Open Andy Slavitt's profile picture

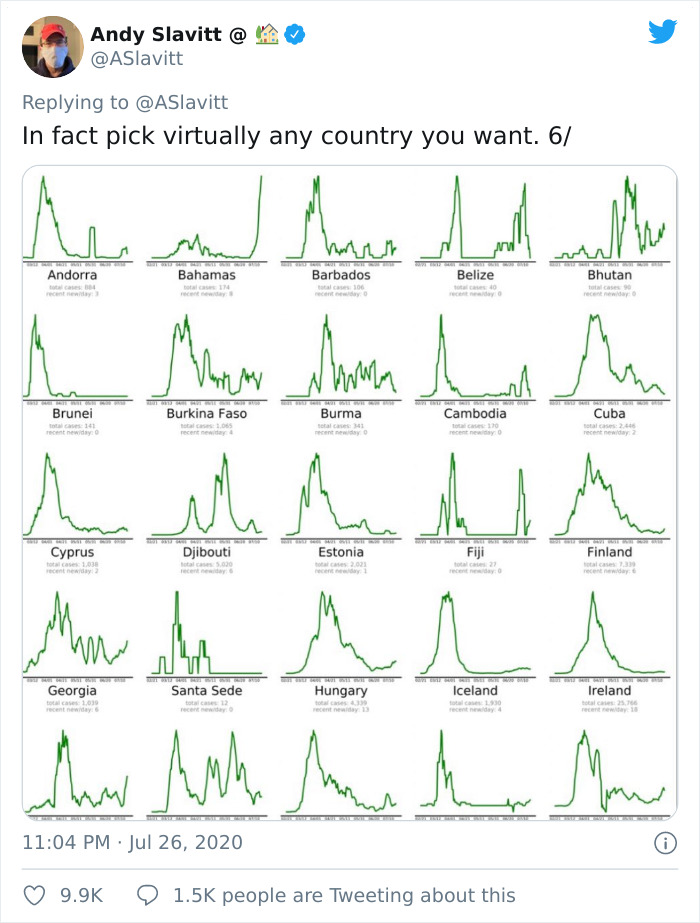(x=52, y=46)
